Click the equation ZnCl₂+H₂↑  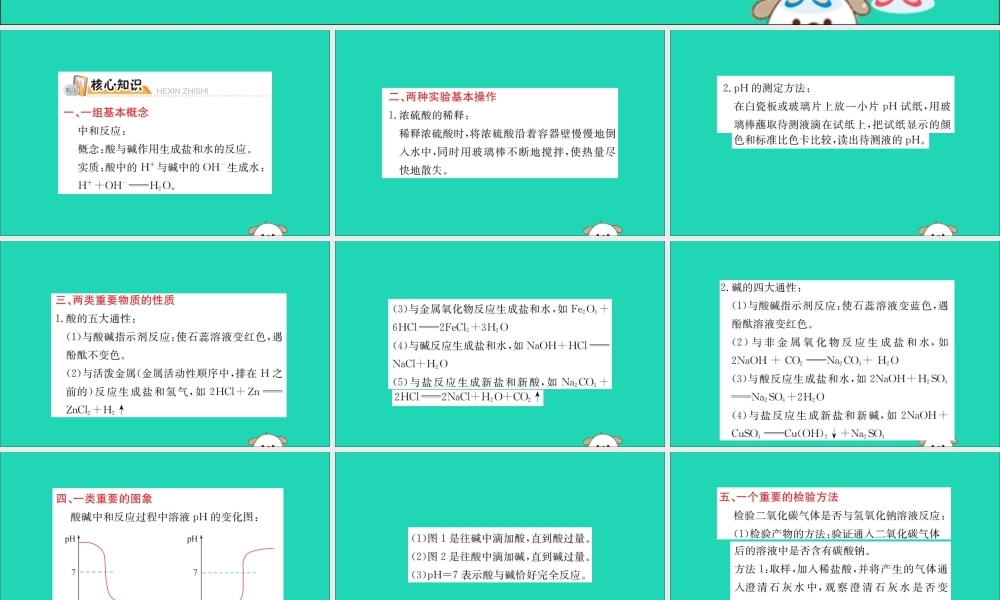95,410
